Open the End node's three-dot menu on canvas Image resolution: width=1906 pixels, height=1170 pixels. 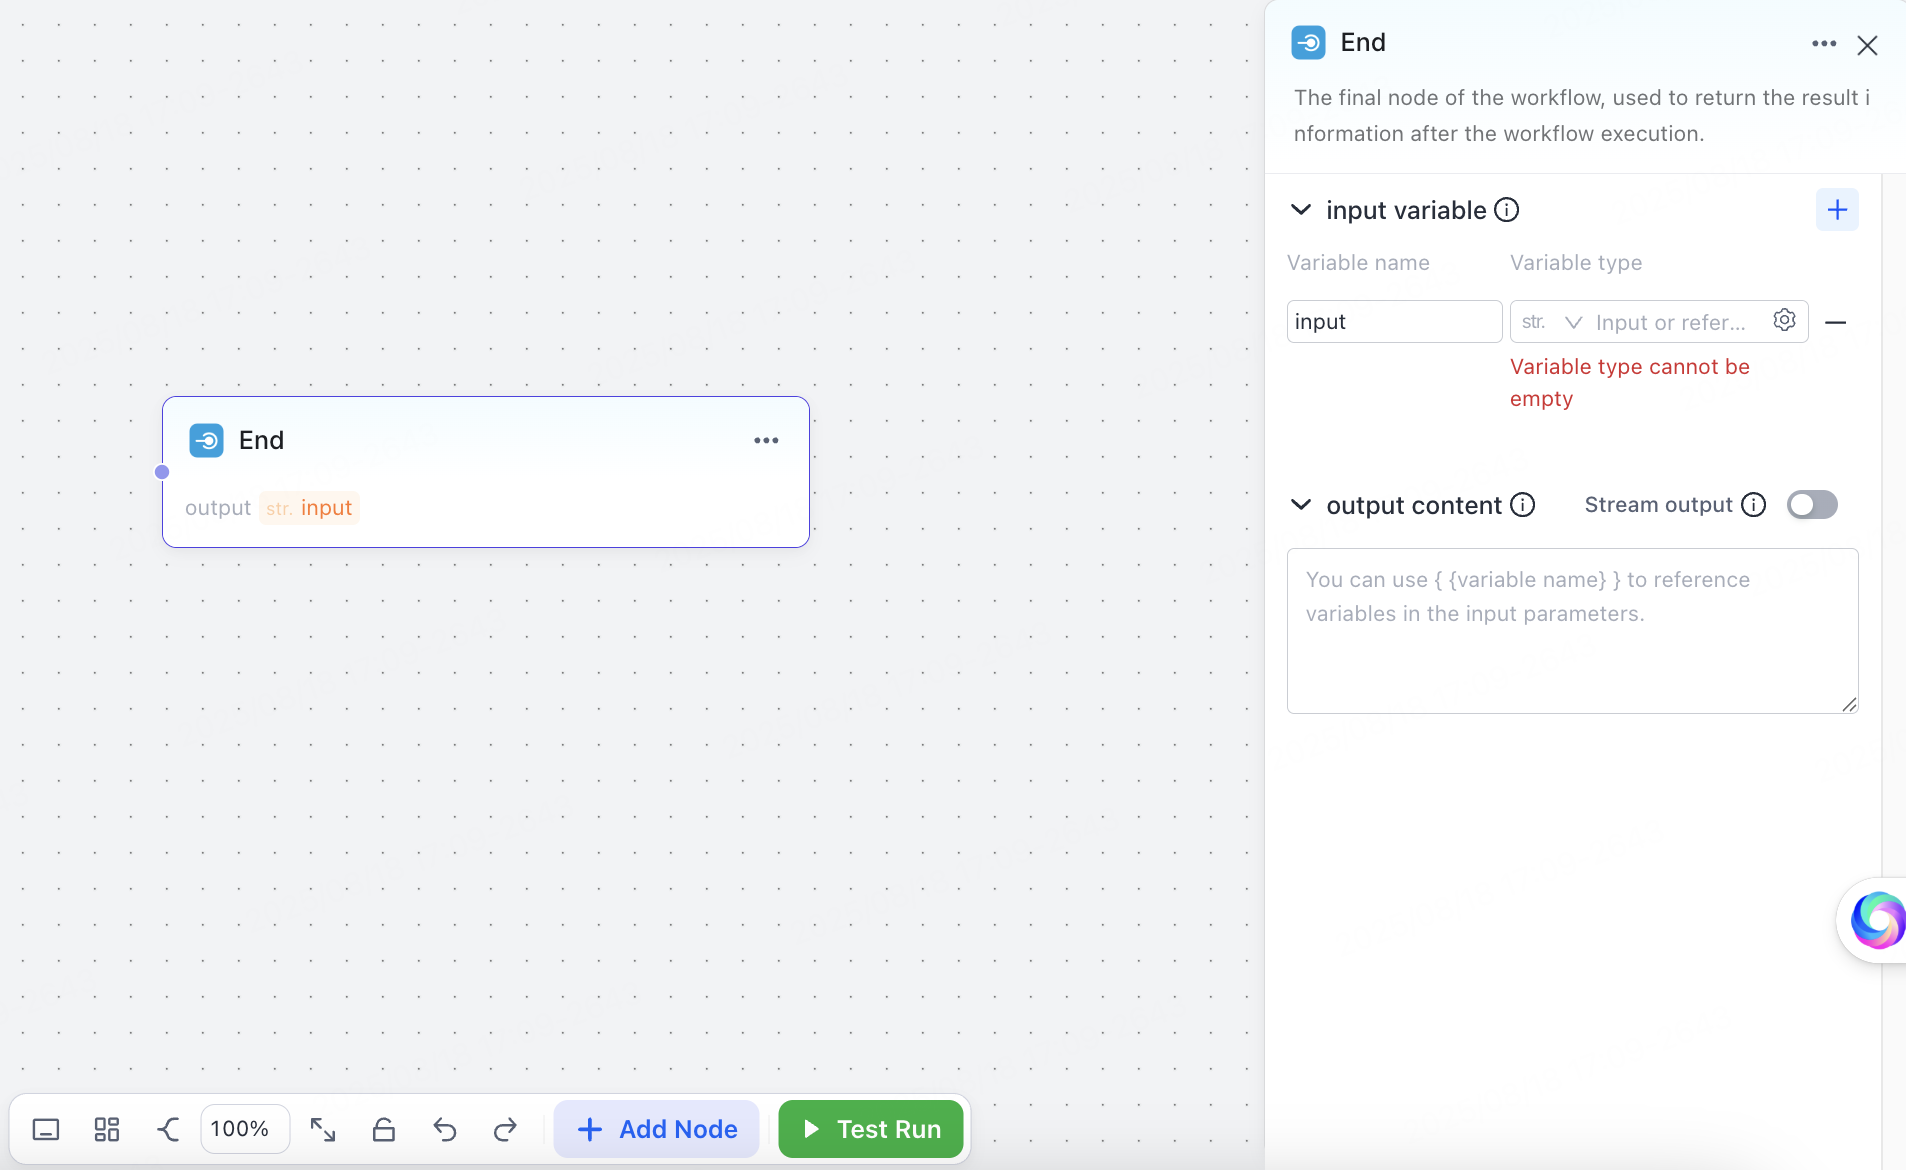[766, 440]
